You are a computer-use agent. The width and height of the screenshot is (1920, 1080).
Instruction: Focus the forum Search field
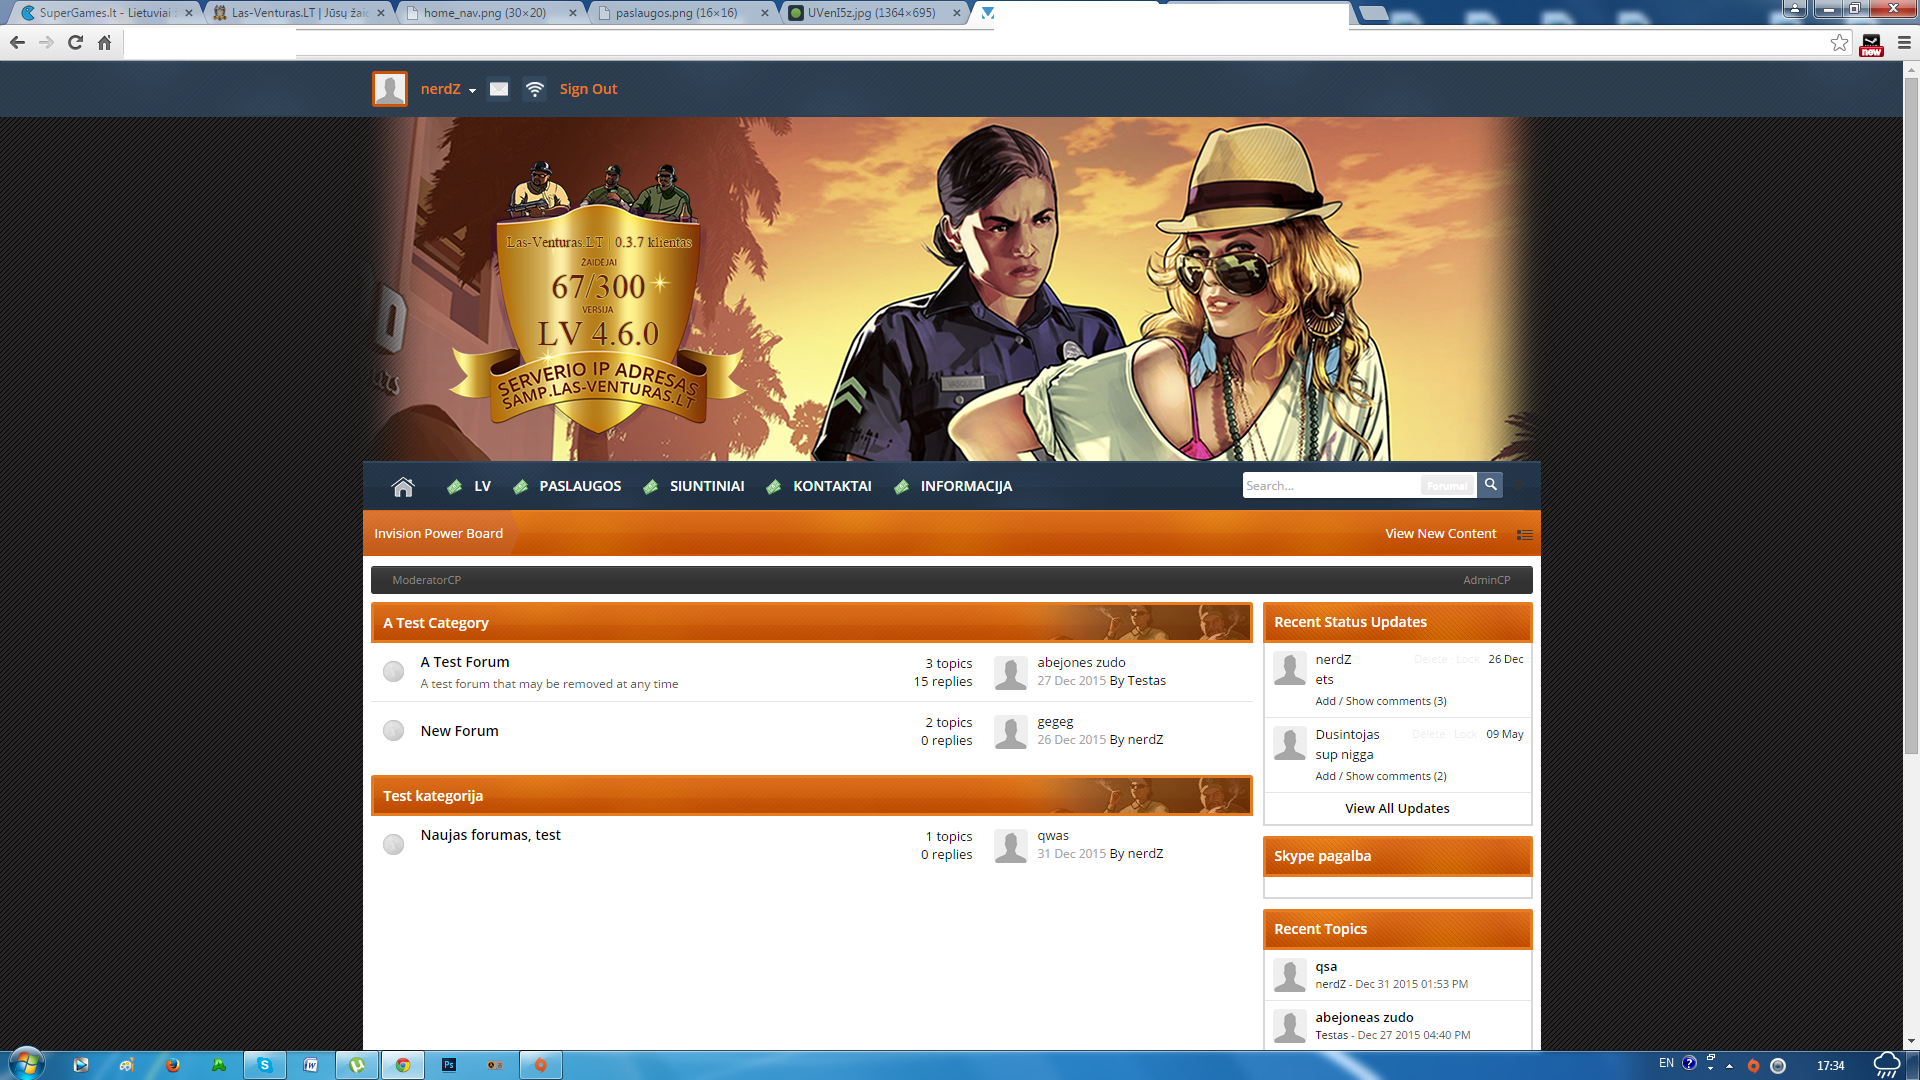1330,485
